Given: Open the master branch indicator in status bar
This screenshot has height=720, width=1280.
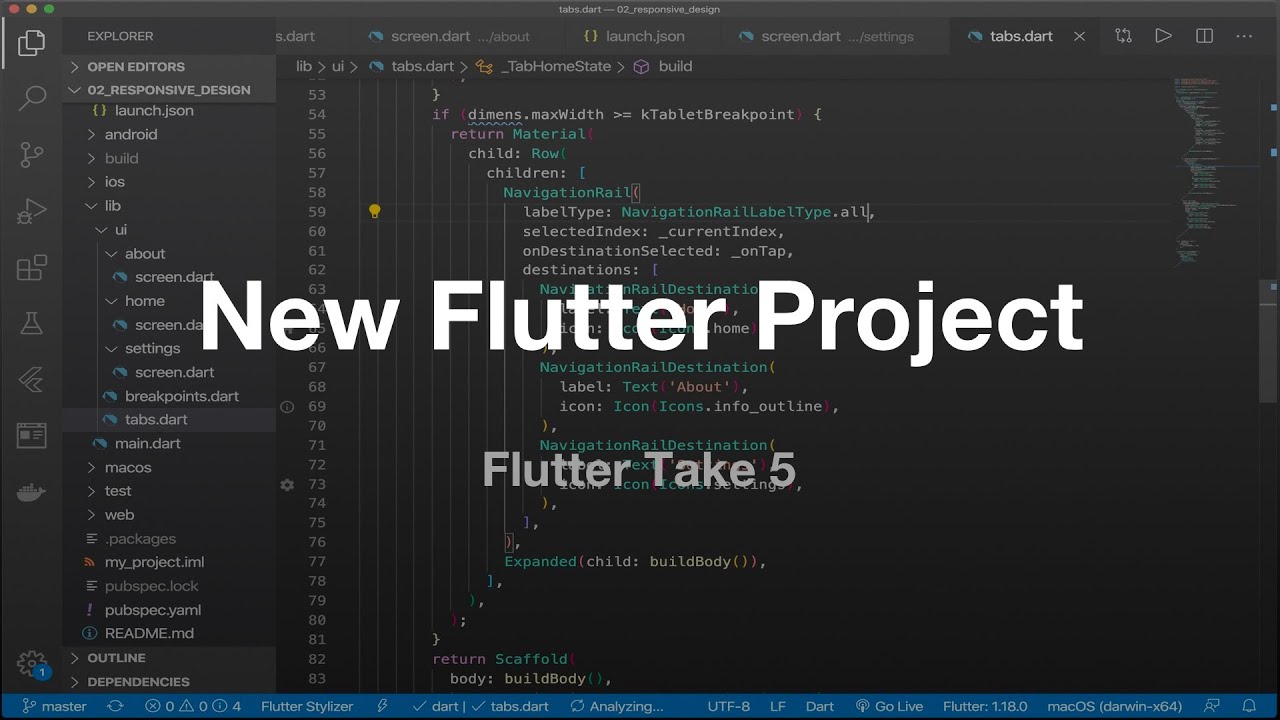Looking at the screenshot, I should (55, 706).
